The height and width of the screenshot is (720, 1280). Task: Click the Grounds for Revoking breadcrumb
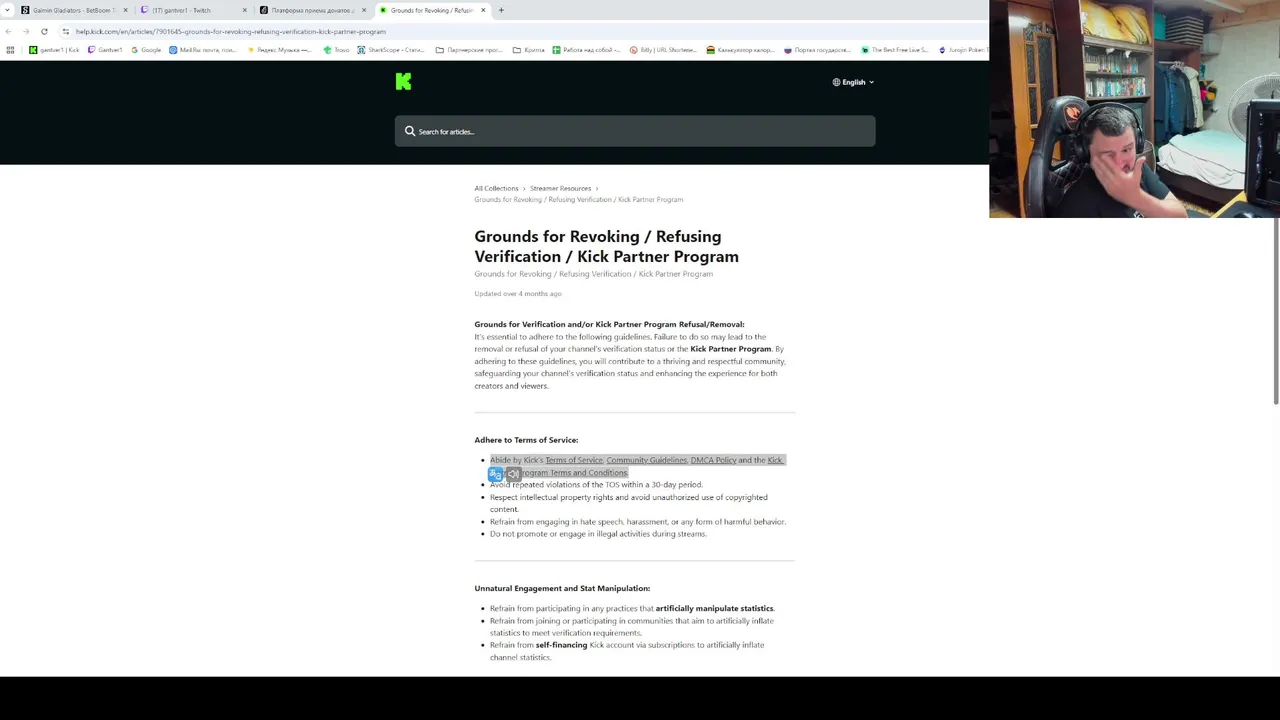point(578,199)
